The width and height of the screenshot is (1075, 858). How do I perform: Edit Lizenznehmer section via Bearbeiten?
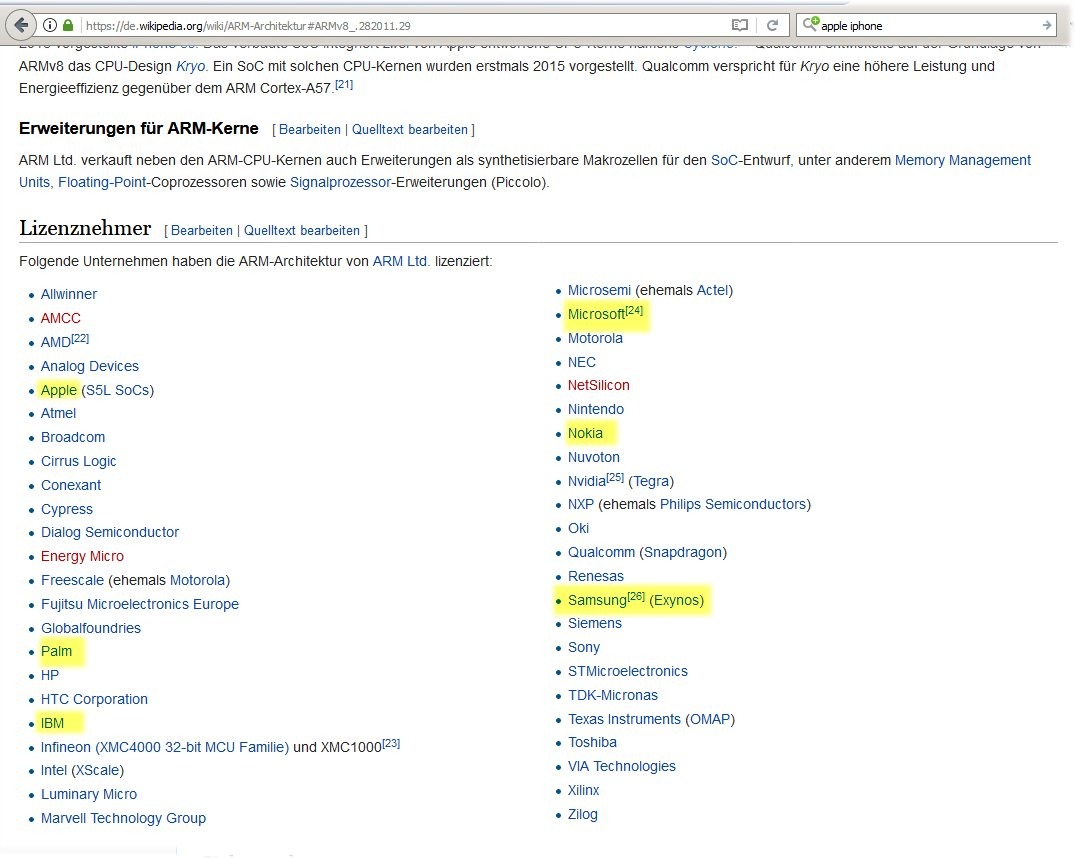point(202,230)
